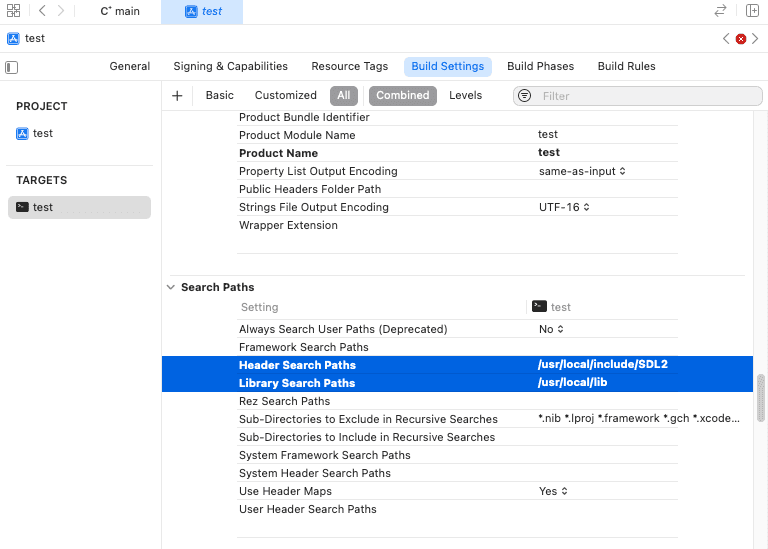This screenshot has width=768, height=549.
Task: Hide the project and targets sidebar
Action: click(x=12, y=67)
